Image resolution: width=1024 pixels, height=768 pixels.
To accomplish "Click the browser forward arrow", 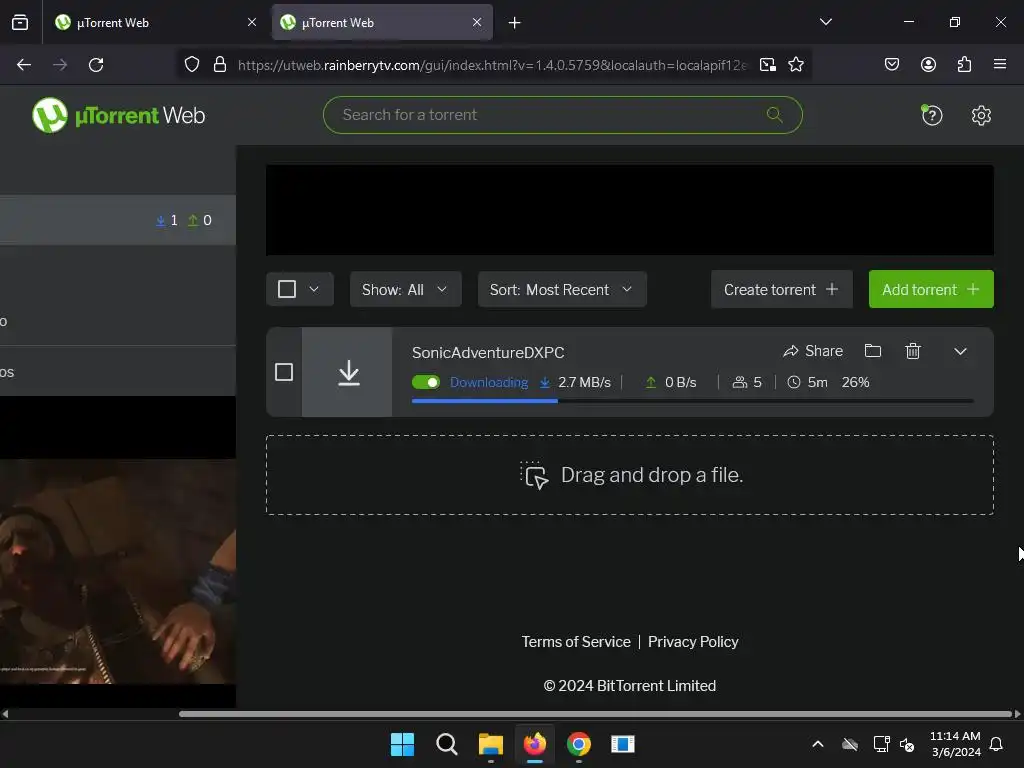I will (60, 65).
